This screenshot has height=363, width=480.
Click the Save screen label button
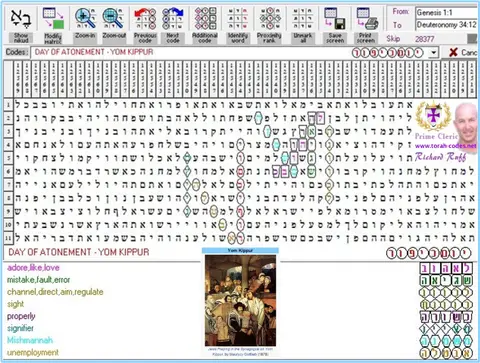tap(335, 38)
